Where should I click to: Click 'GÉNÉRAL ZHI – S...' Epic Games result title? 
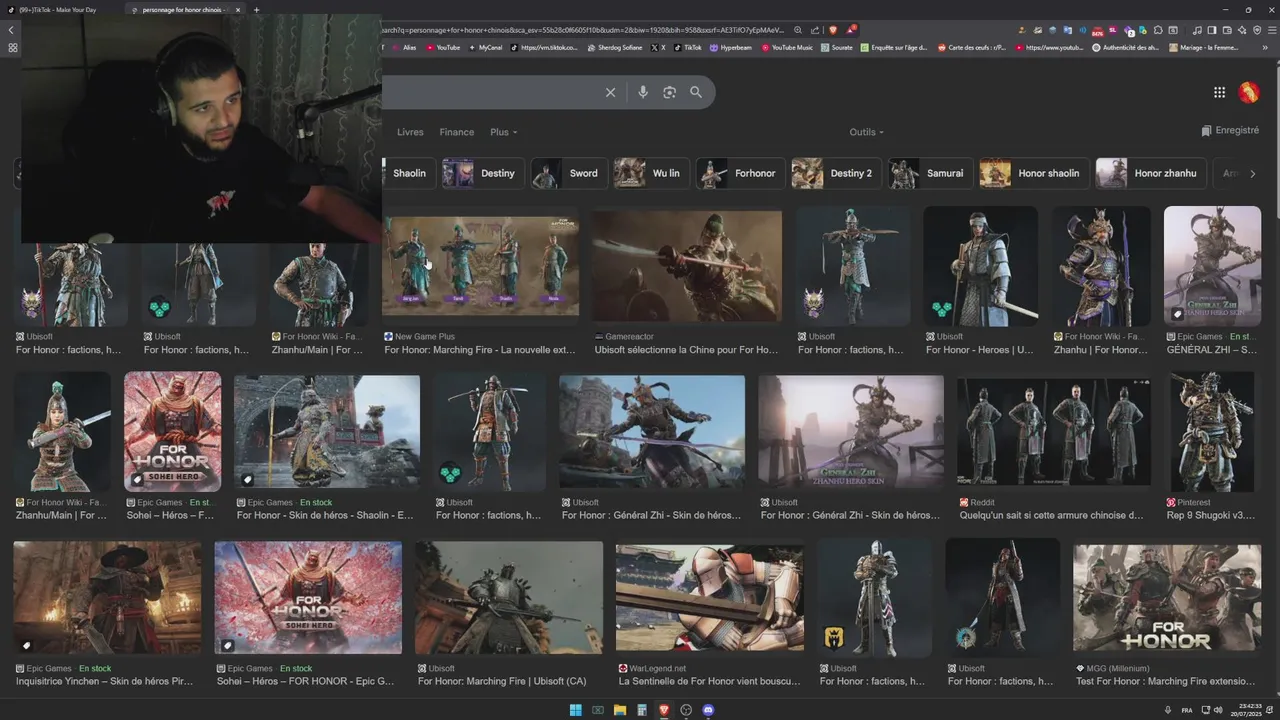(x=1211, y=350)
